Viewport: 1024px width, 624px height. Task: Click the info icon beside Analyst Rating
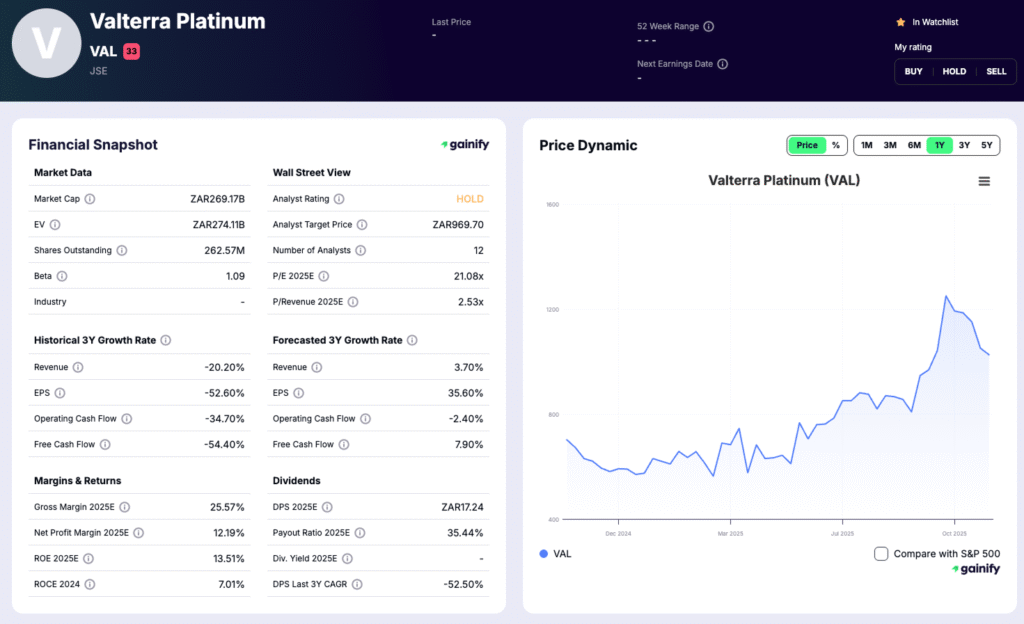point(339,199)
